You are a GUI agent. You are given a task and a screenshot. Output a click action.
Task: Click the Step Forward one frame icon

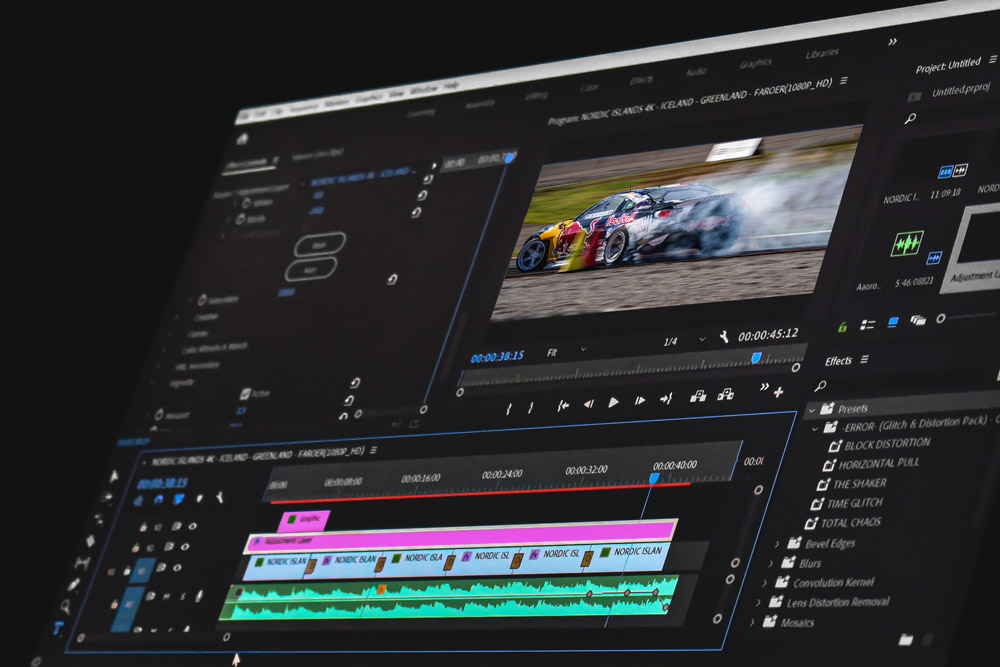pyautogui.click(x=639, y=401)
